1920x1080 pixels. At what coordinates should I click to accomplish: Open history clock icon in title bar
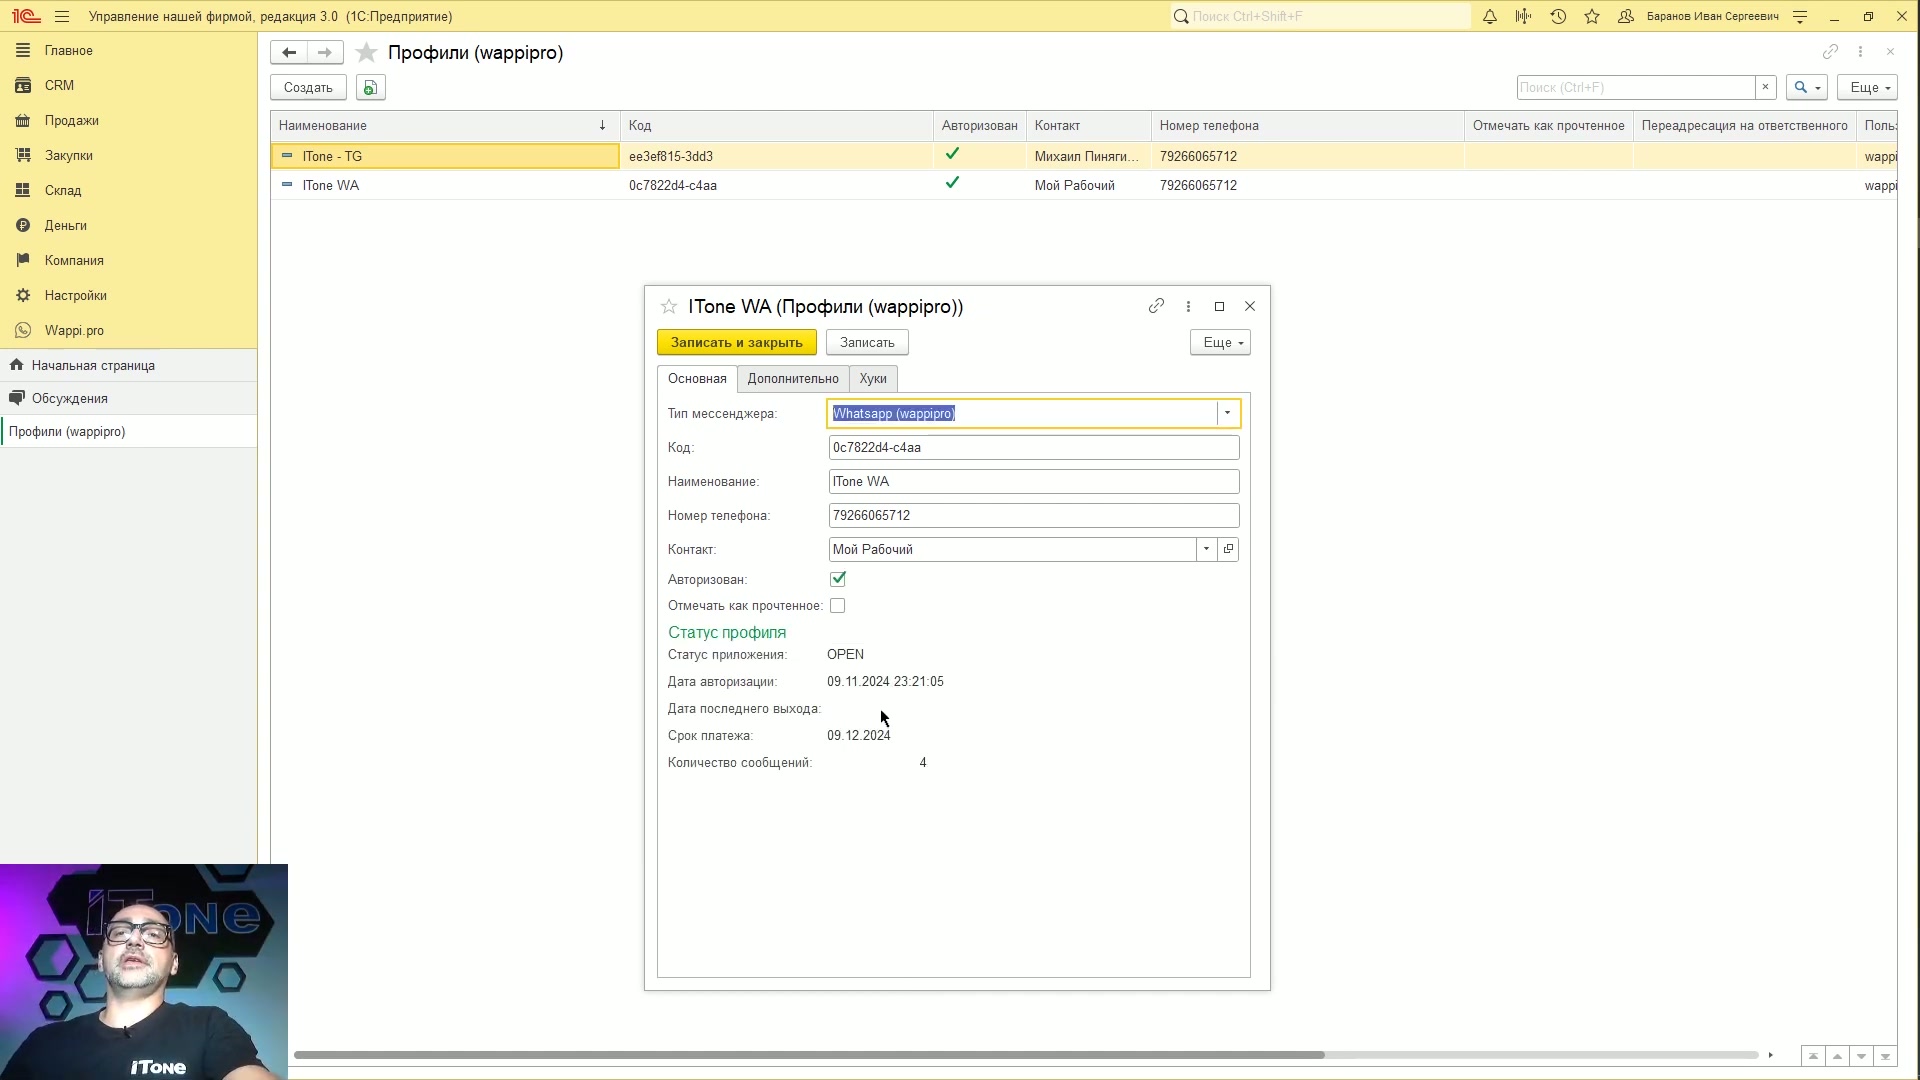(x=1558, y=16)
